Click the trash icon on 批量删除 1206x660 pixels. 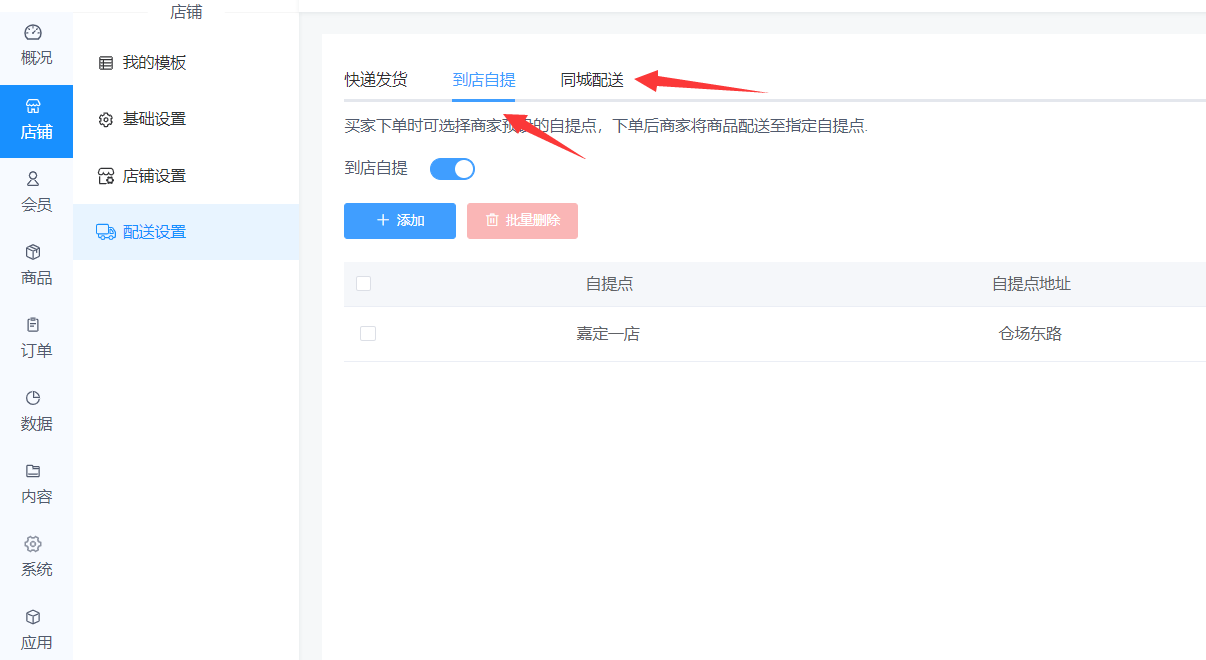click(x=492, y=220)
